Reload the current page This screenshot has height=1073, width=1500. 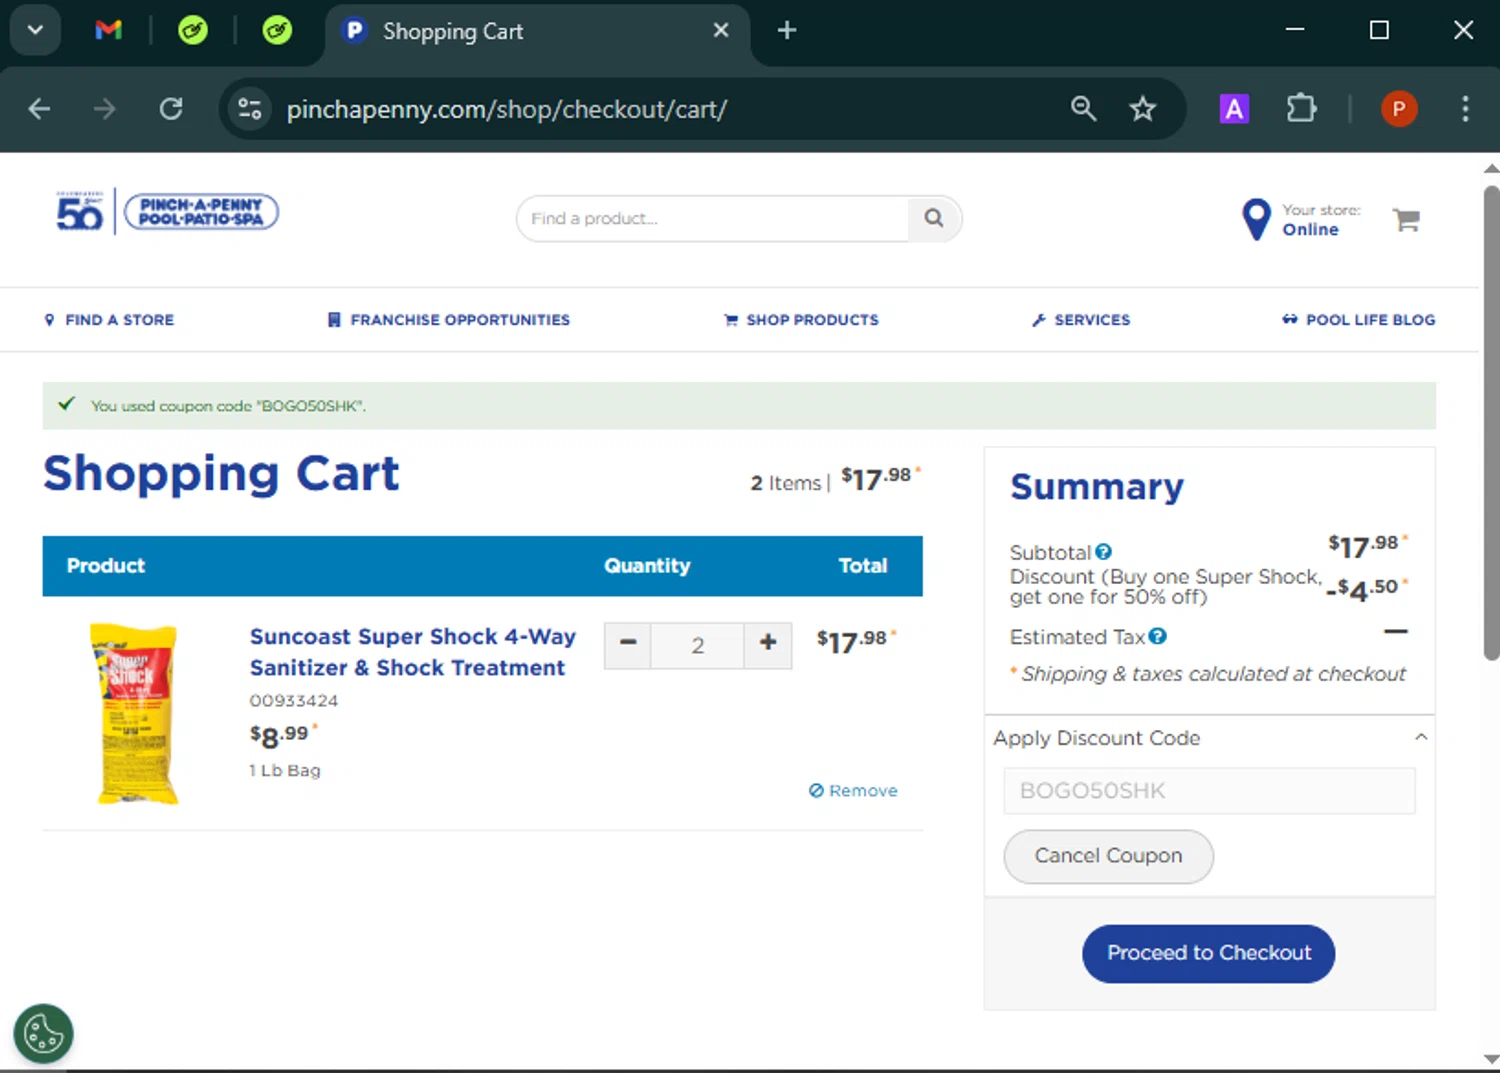(171, 108)
